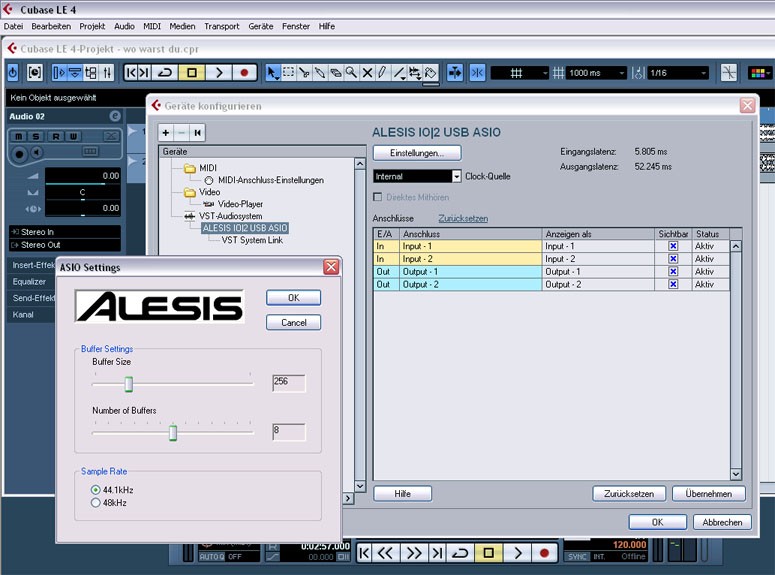Click Play in bottom transport panel
775x575 pixels.
(517, 553)
